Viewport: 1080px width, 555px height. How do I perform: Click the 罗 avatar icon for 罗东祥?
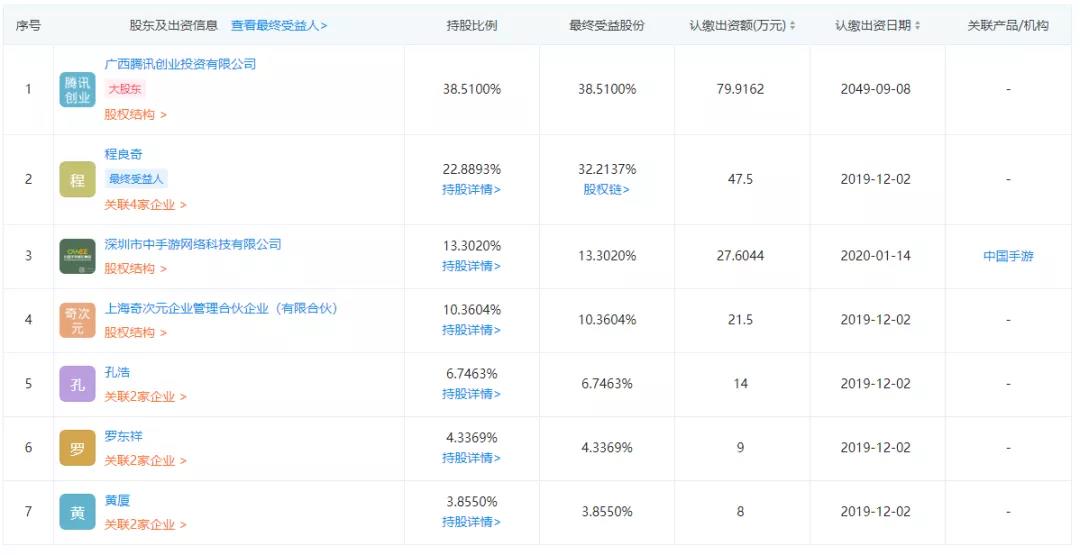(x=77, y=448)
